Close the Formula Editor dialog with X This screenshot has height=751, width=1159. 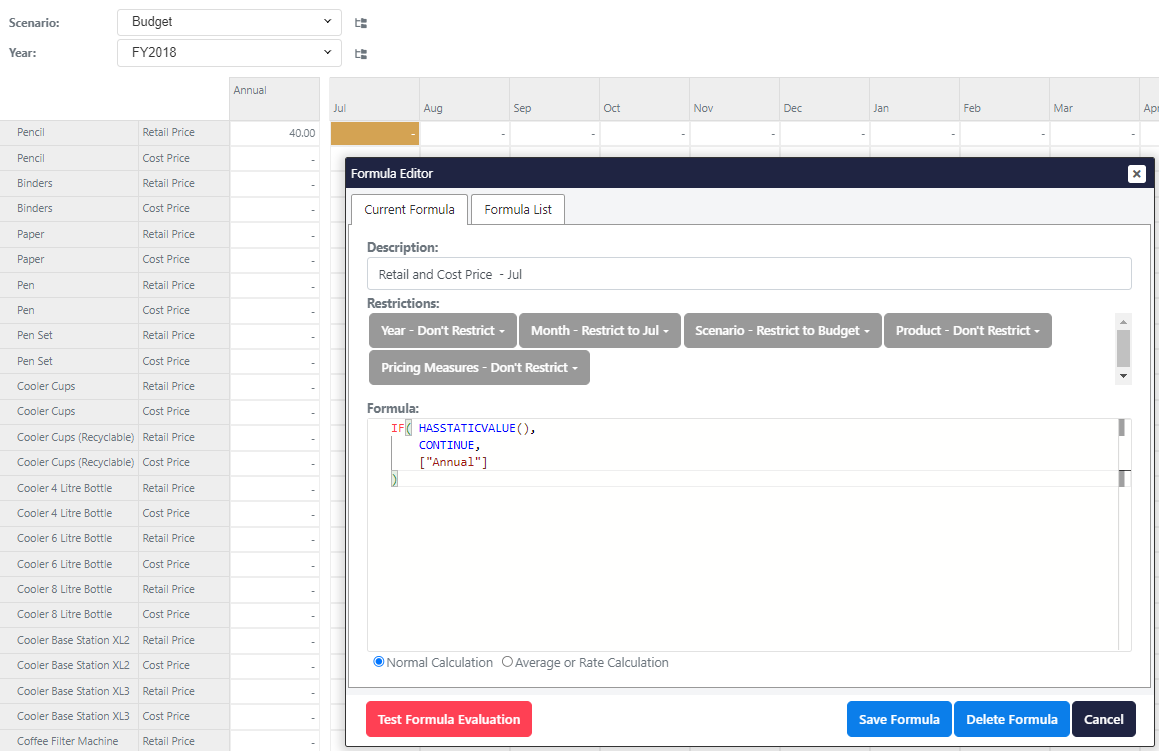tap(1136, 174)
